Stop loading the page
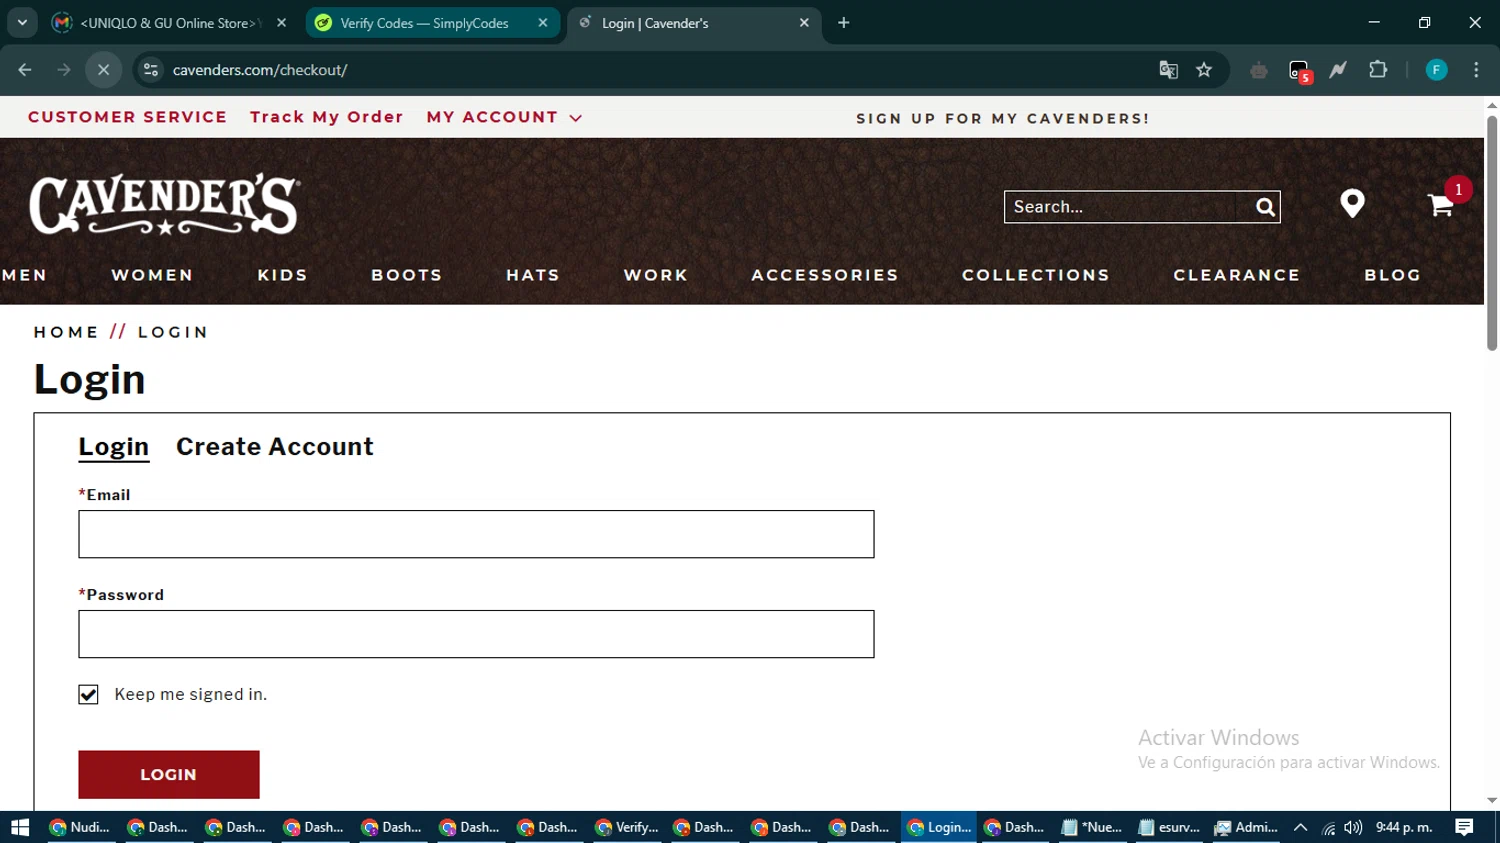Image resolution: width=1500 pixels, height=843 pixels. coord(103,70)
